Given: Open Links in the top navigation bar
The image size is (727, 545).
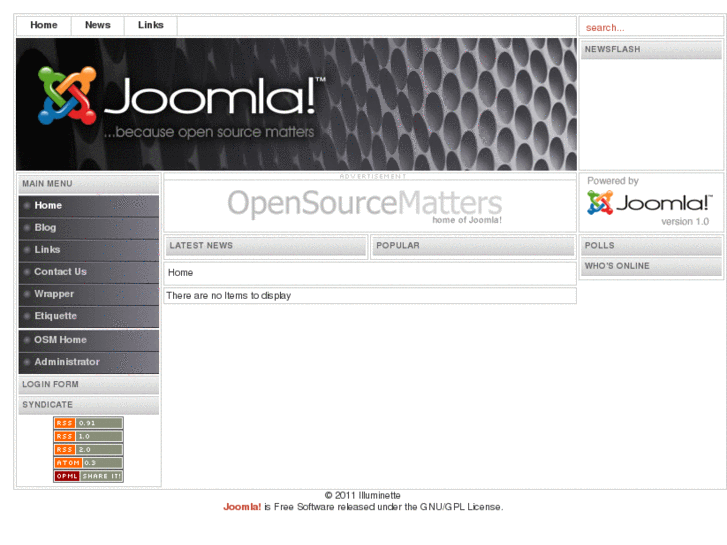Looking at the screenshot, I should tap(151, 26).
